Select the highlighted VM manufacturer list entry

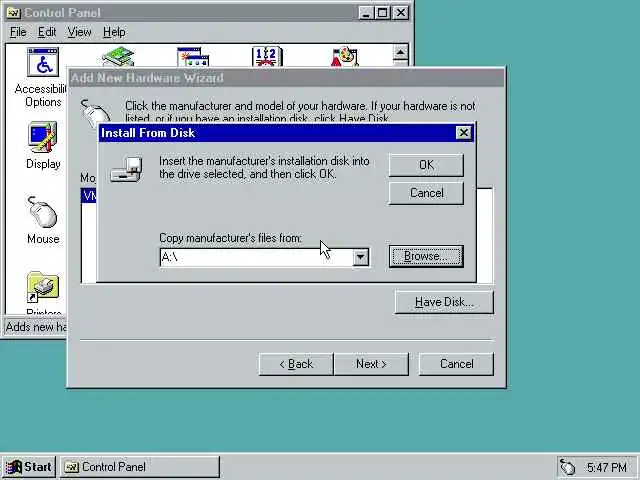tap(89, 196)
